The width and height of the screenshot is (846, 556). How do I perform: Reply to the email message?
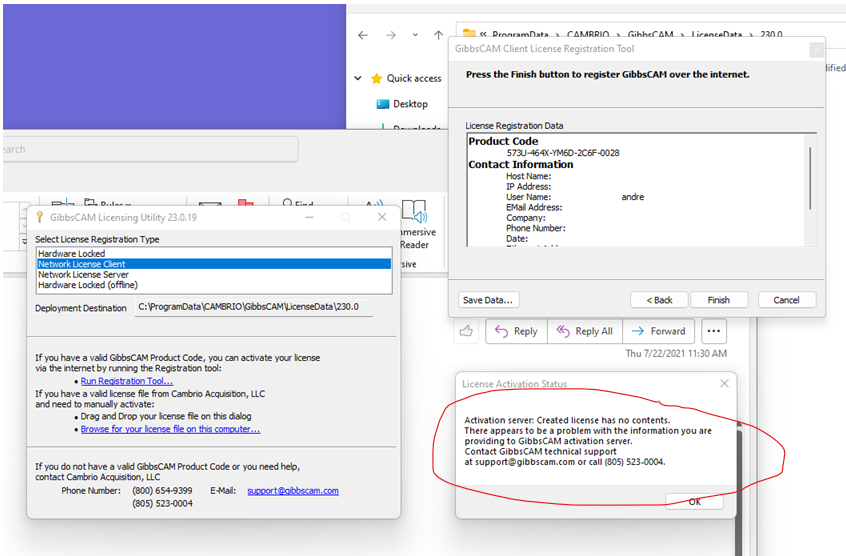[516, 331]
